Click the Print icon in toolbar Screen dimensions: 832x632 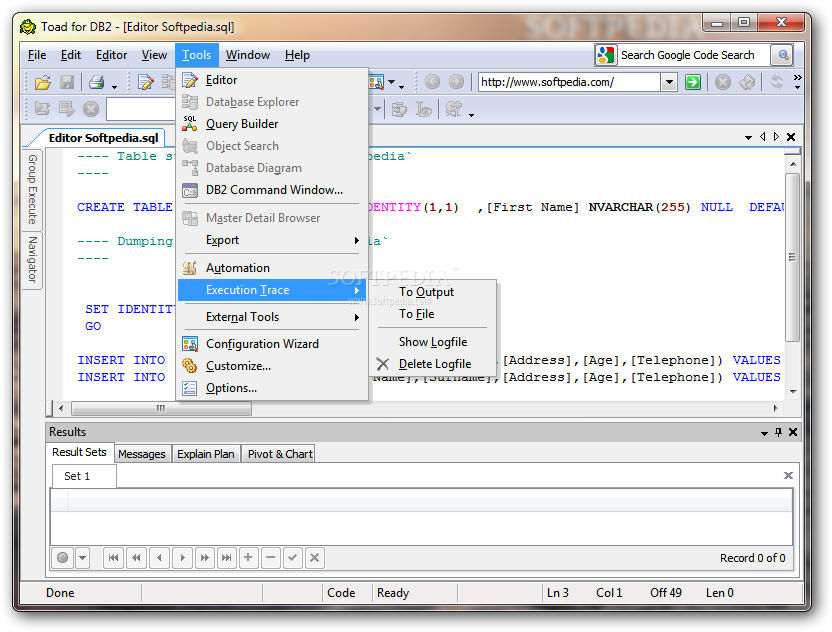[x=97, y=82]
